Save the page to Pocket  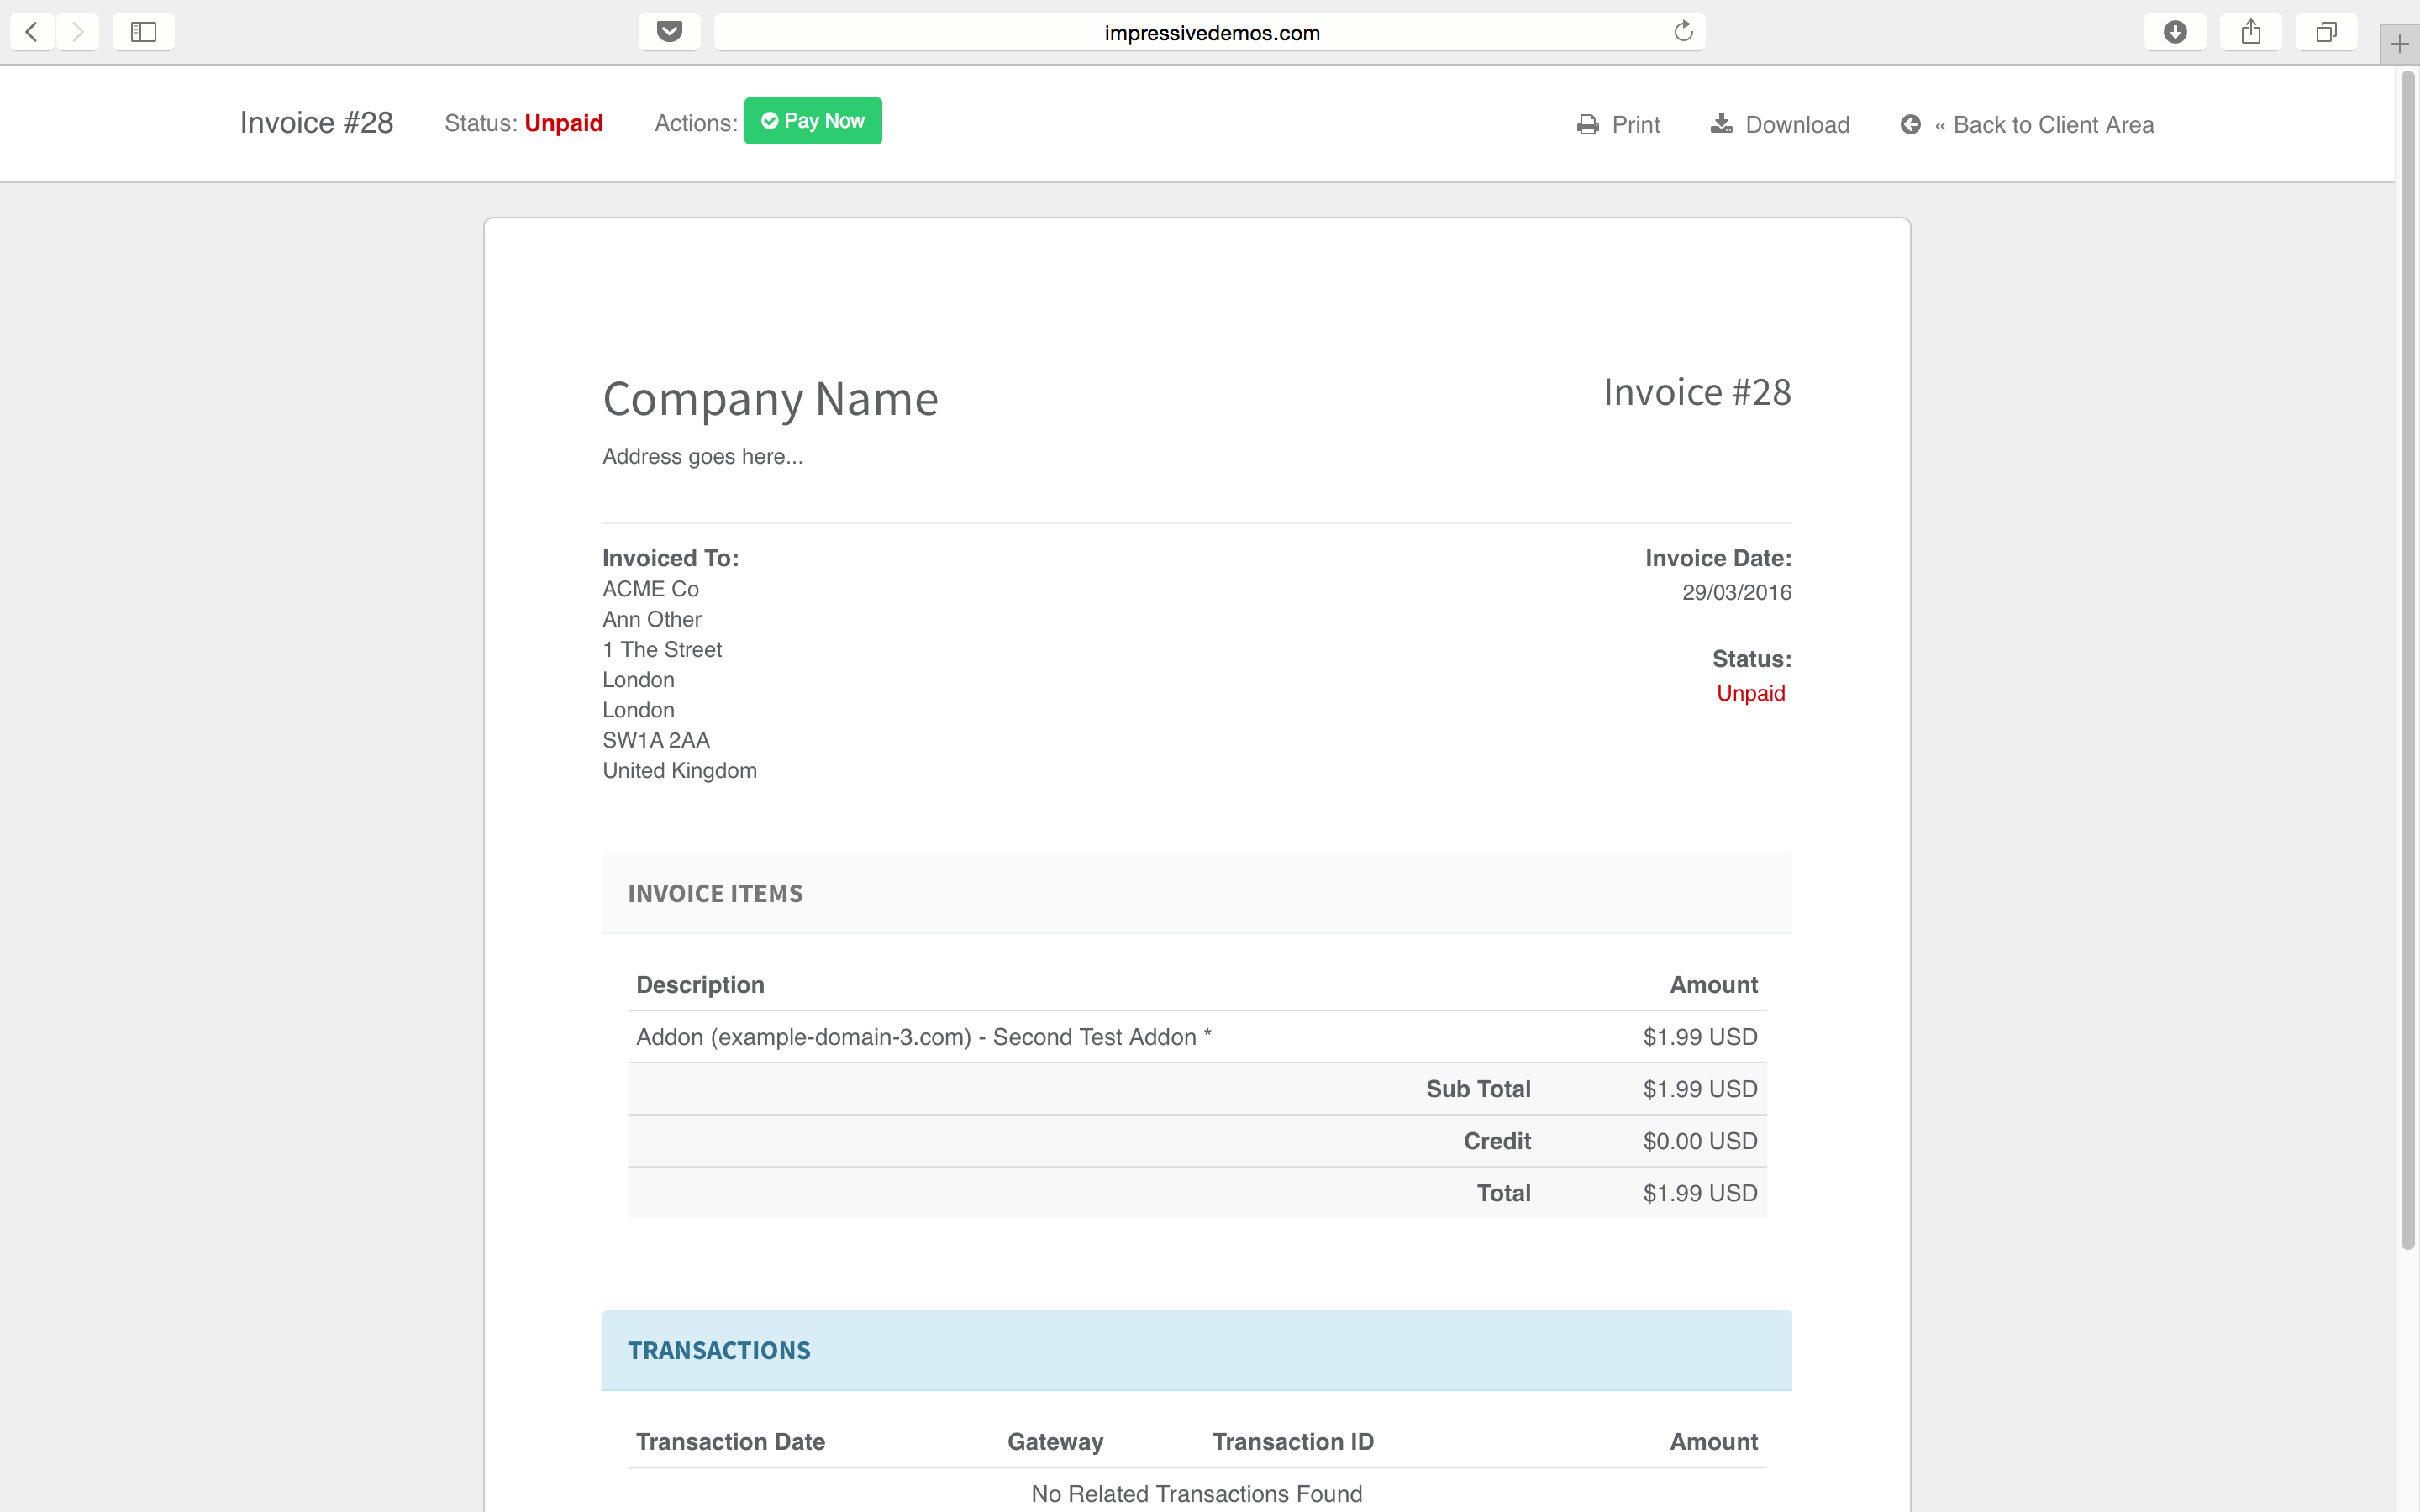(669, 31)
